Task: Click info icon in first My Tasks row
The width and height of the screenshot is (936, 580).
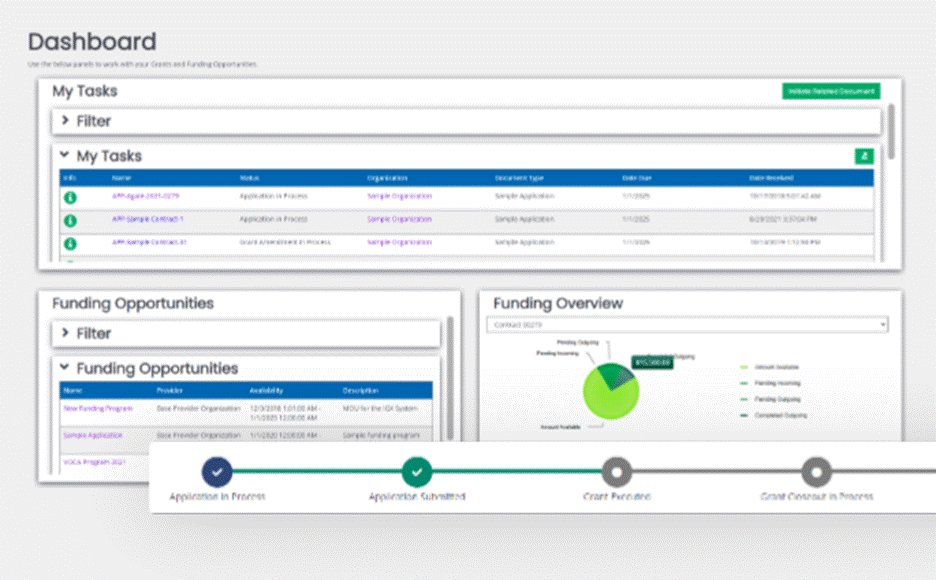Action: point(71,196)
